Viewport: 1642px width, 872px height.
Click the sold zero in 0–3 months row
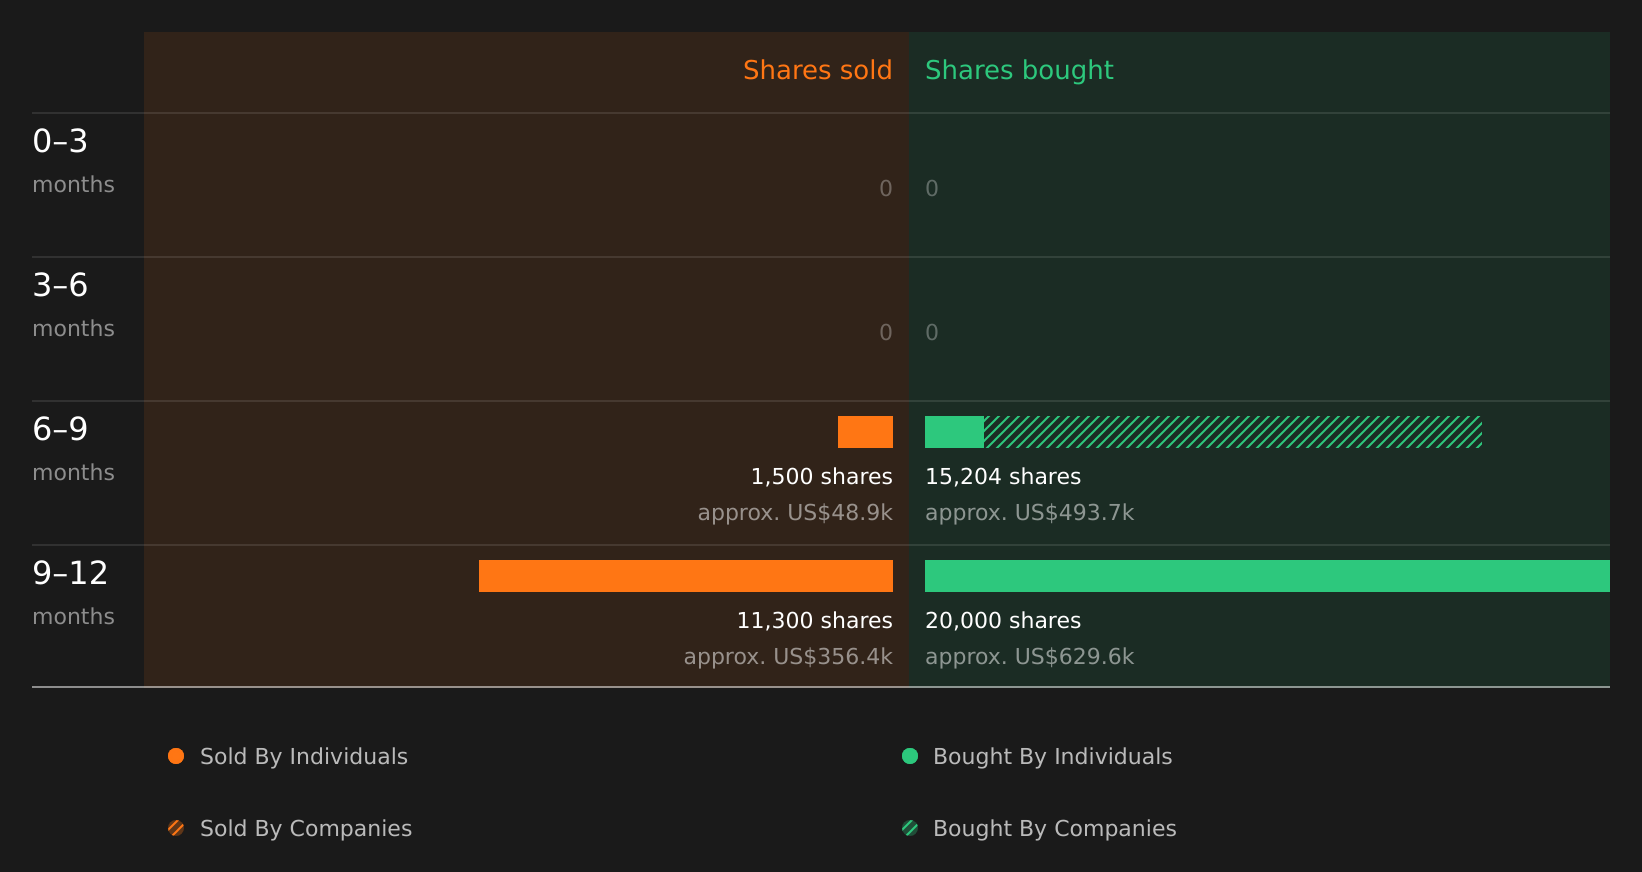click(886, 189)
